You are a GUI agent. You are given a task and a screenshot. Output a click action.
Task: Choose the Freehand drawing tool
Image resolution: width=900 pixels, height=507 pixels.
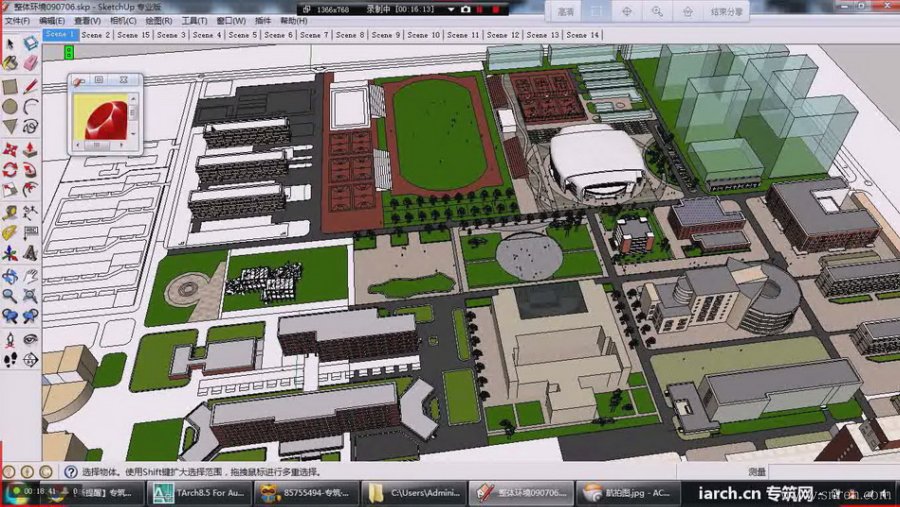click(30, 126)
